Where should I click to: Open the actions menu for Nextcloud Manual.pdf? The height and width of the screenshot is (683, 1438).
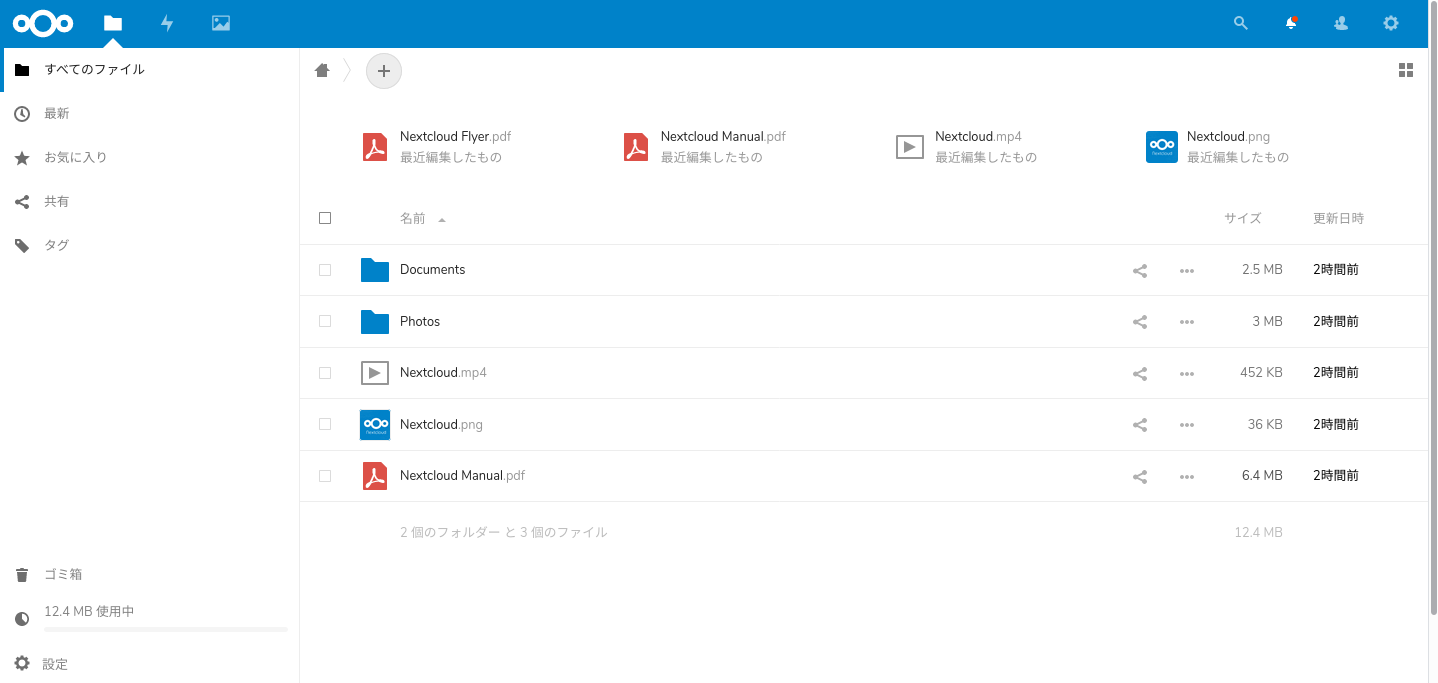coord(1186,476)
